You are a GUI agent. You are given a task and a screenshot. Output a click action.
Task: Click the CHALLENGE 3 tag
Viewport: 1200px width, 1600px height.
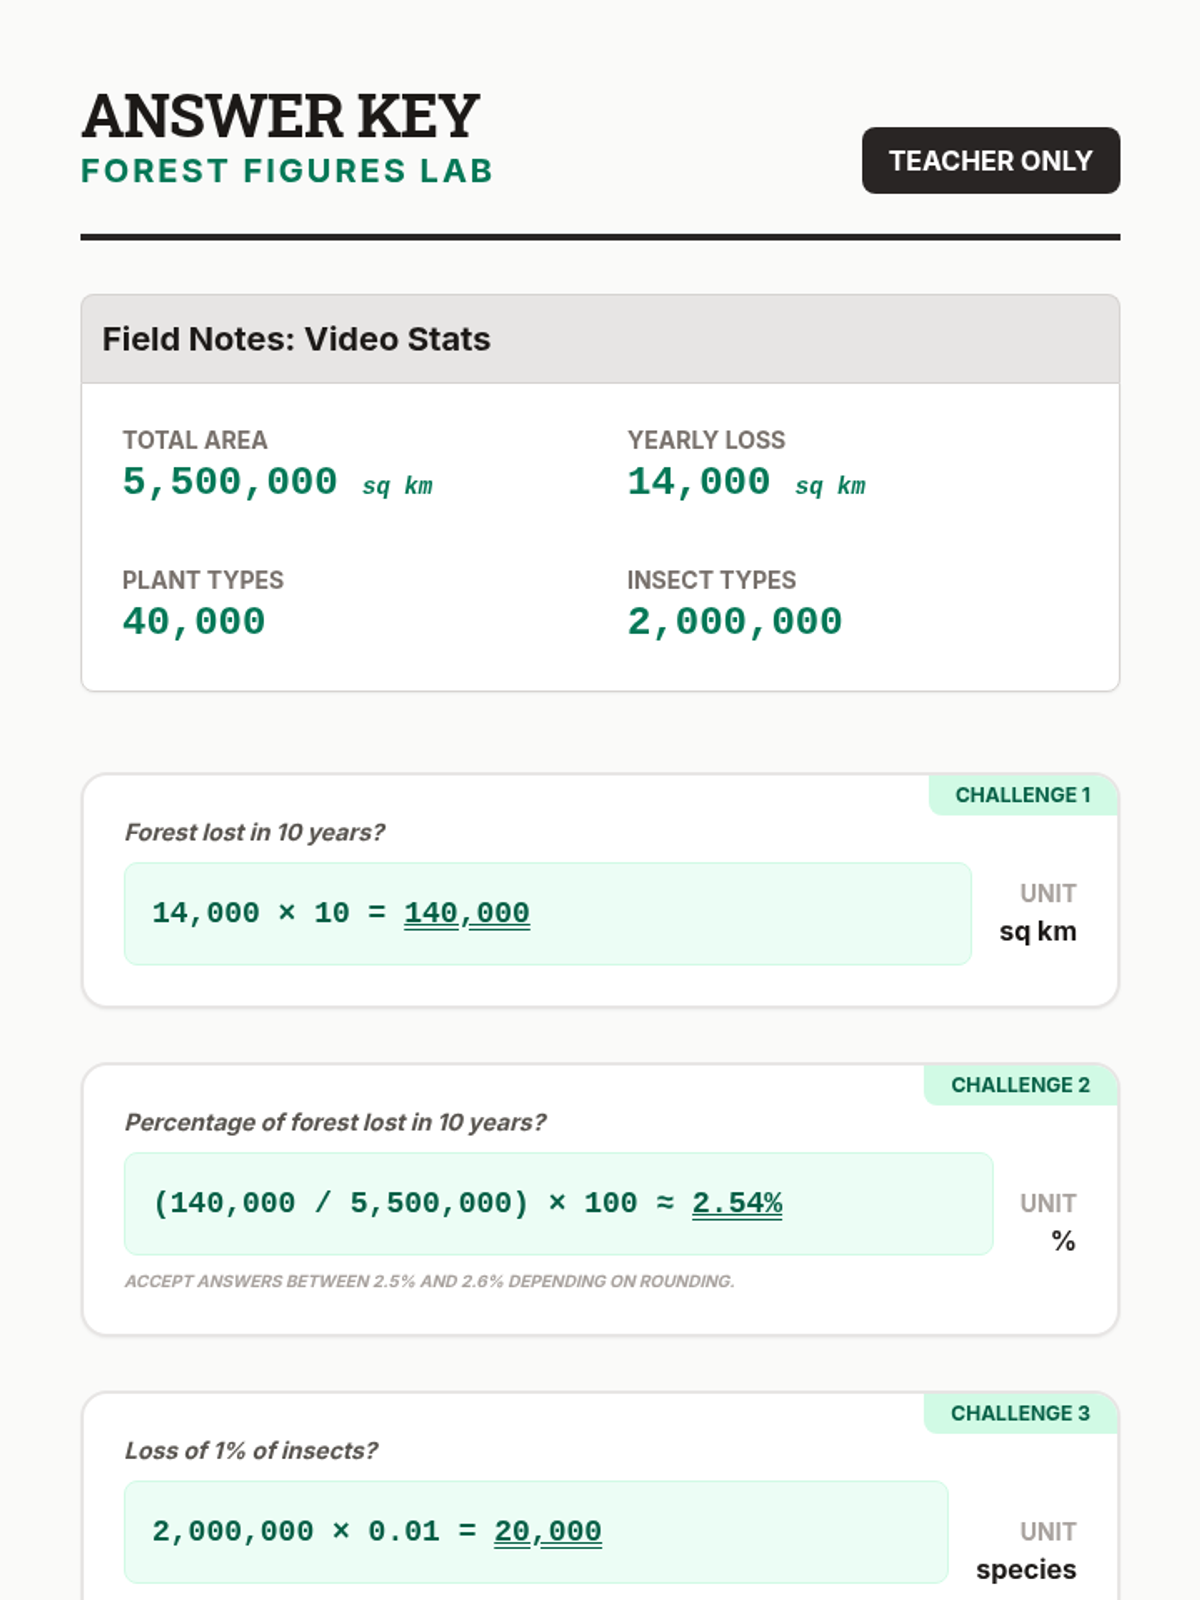pos(1020,1413)
